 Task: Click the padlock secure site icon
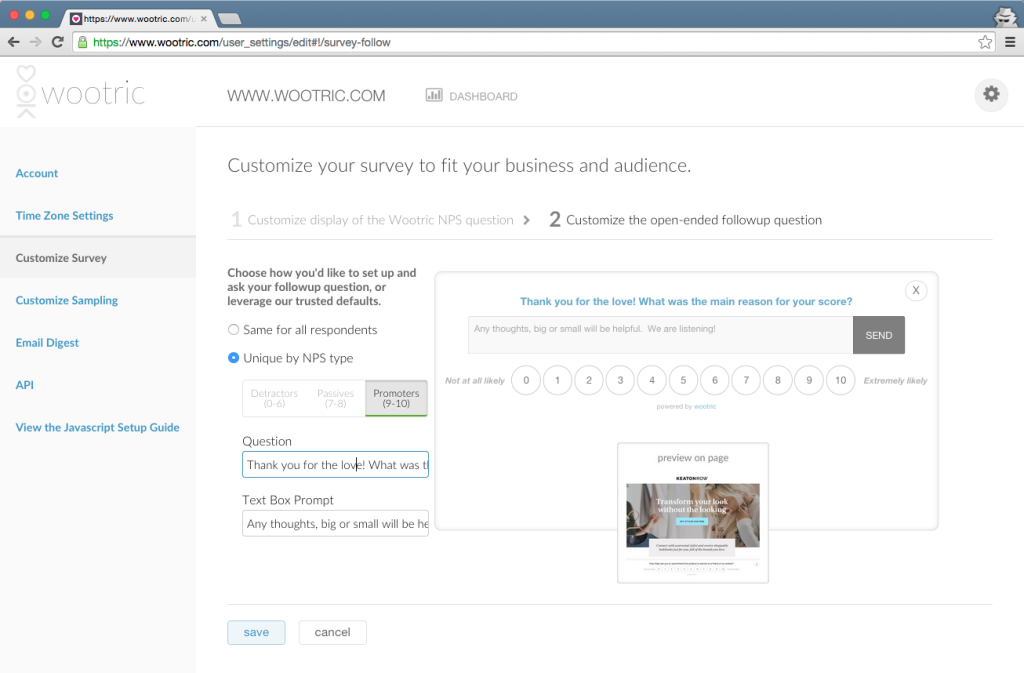(82, 42)
